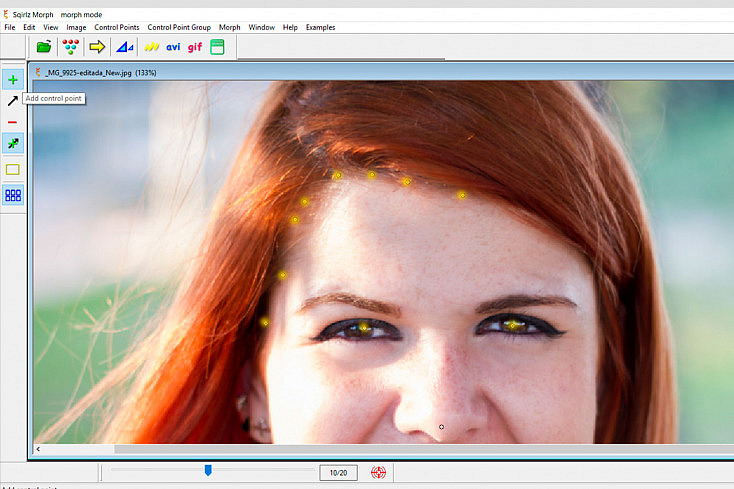Click the red crosshair target icon

[378, 472]
